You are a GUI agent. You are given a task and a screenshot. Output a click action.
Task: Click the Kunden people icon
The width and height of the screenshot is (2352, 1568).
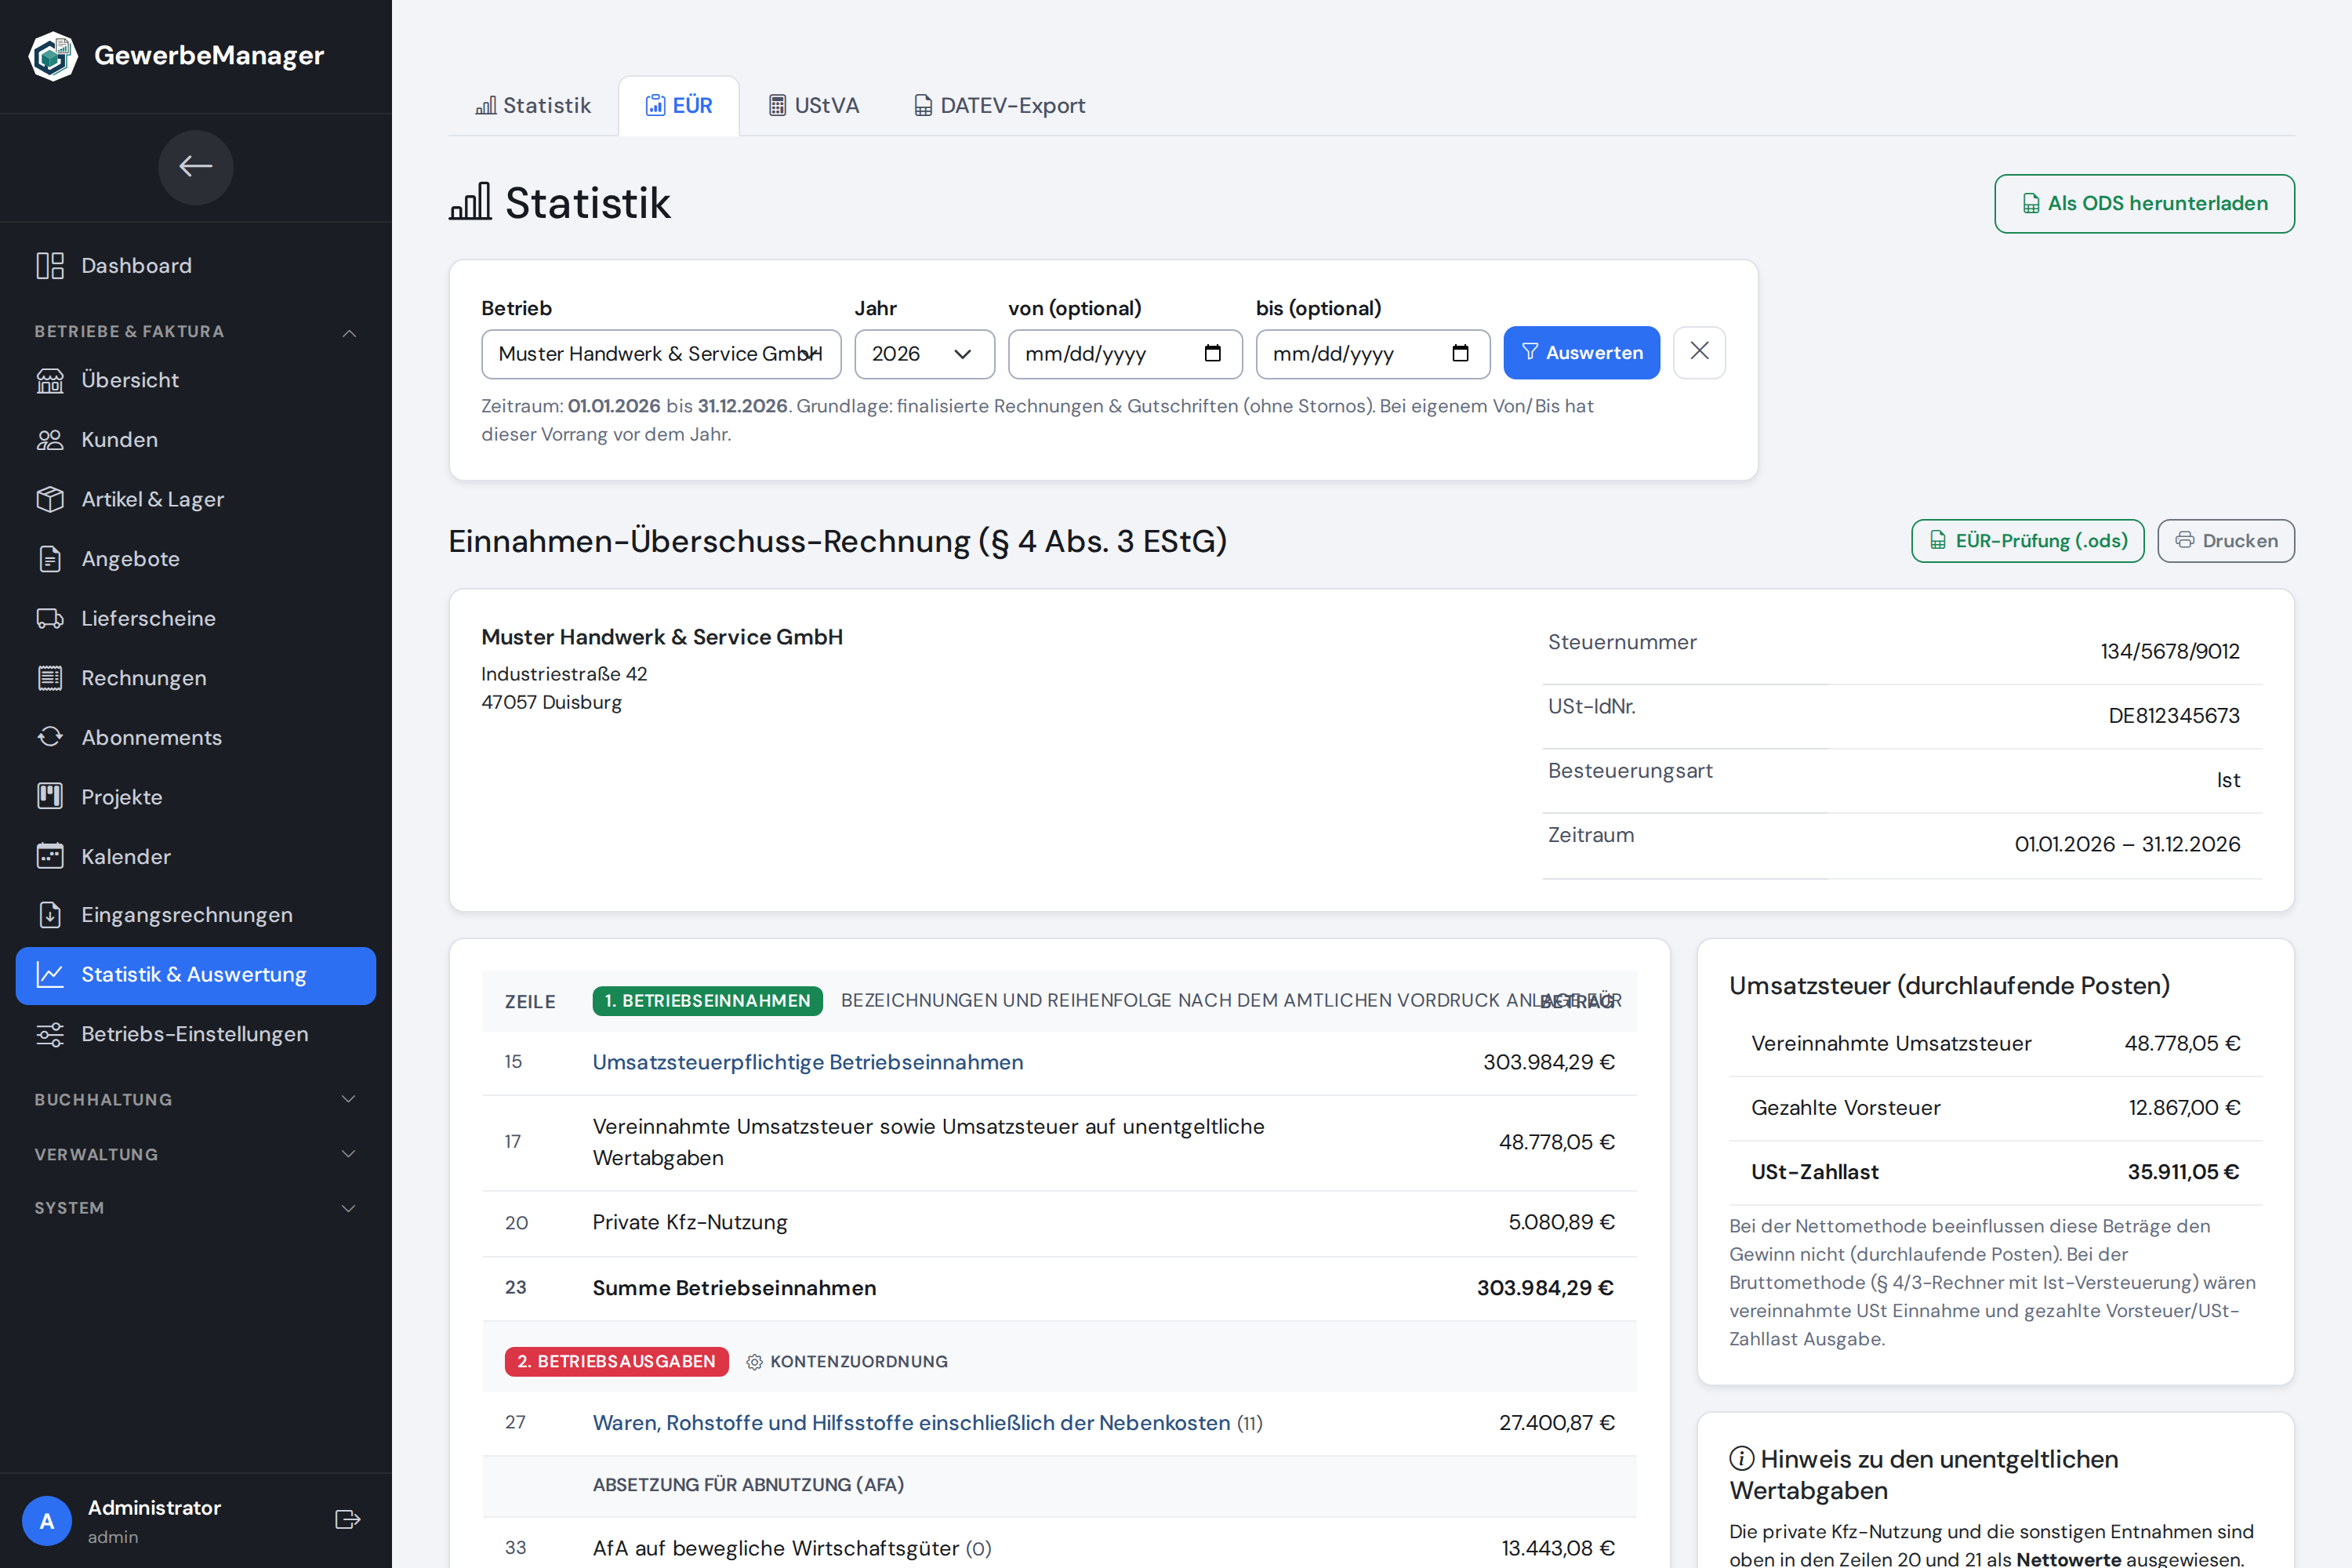pyautogui.click(x=50, y=440)
